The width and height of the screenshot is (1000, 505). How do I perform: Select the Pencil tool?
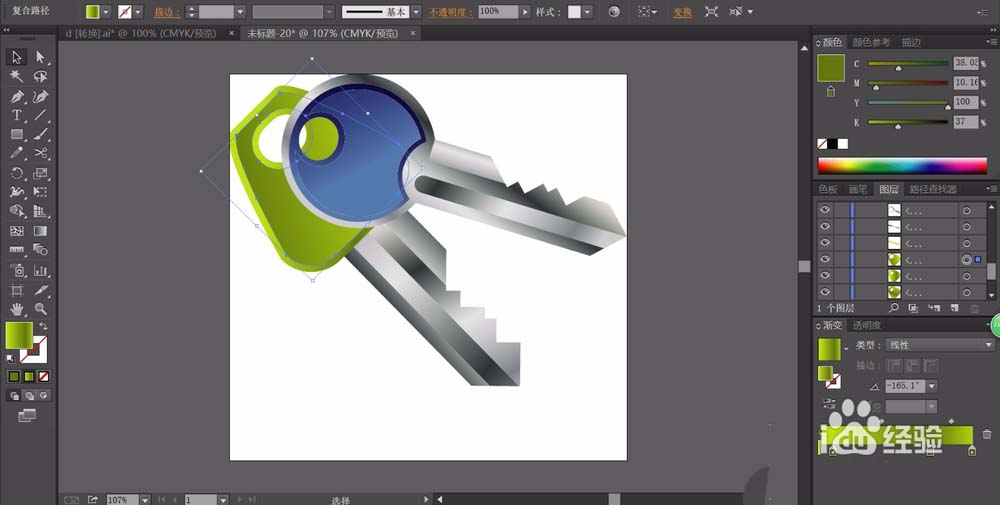tap(17, 154)
